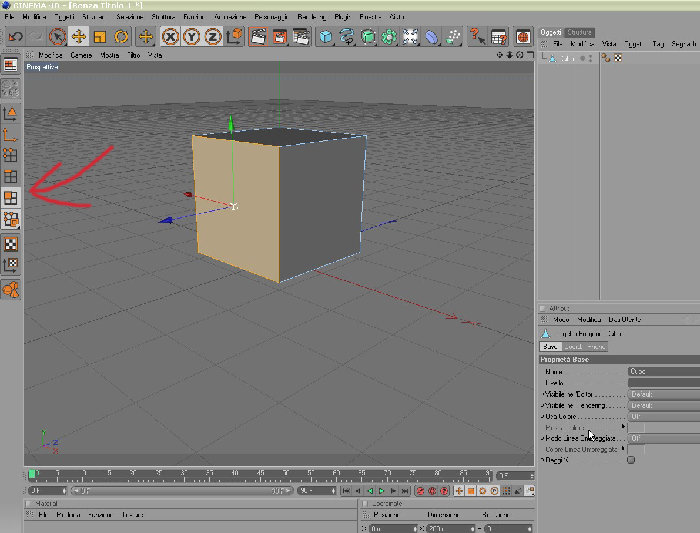Open the spline drawing tools icon
Screen dimensions: 700x533
[x=347, y=37]
